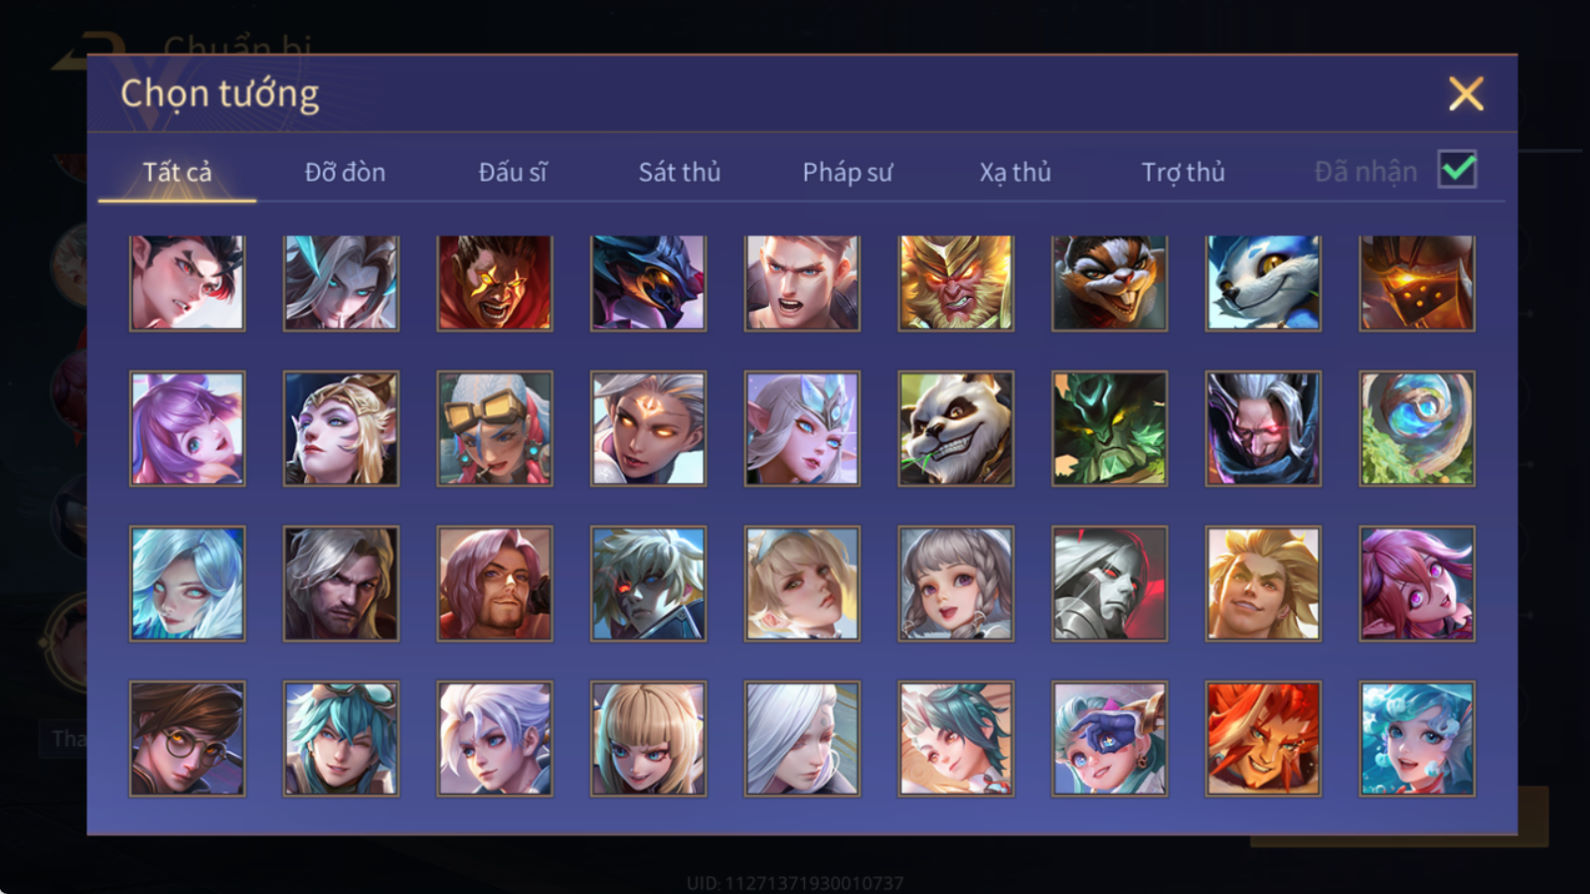Select the green tree monster hero
The width and height of the screenshot is (1590, 894).
coord(1109,429)
